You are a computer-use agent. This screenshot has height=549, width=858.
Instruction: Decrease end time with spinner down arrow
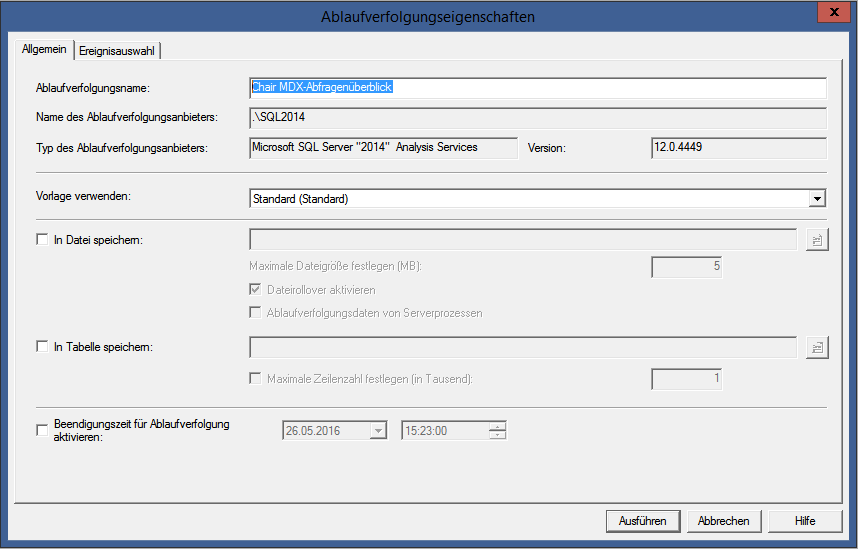(x=498, y=436)
